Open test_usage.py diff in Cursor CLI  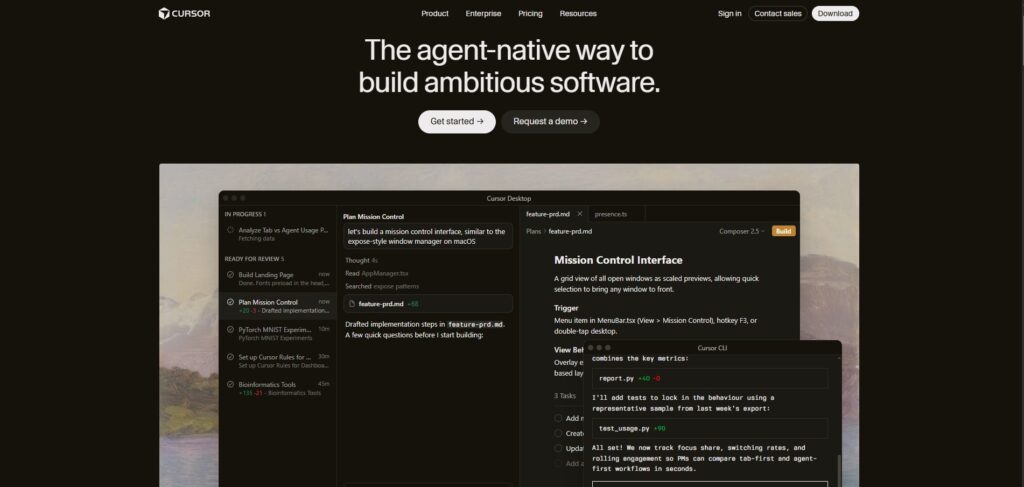[x=710, y=428]
